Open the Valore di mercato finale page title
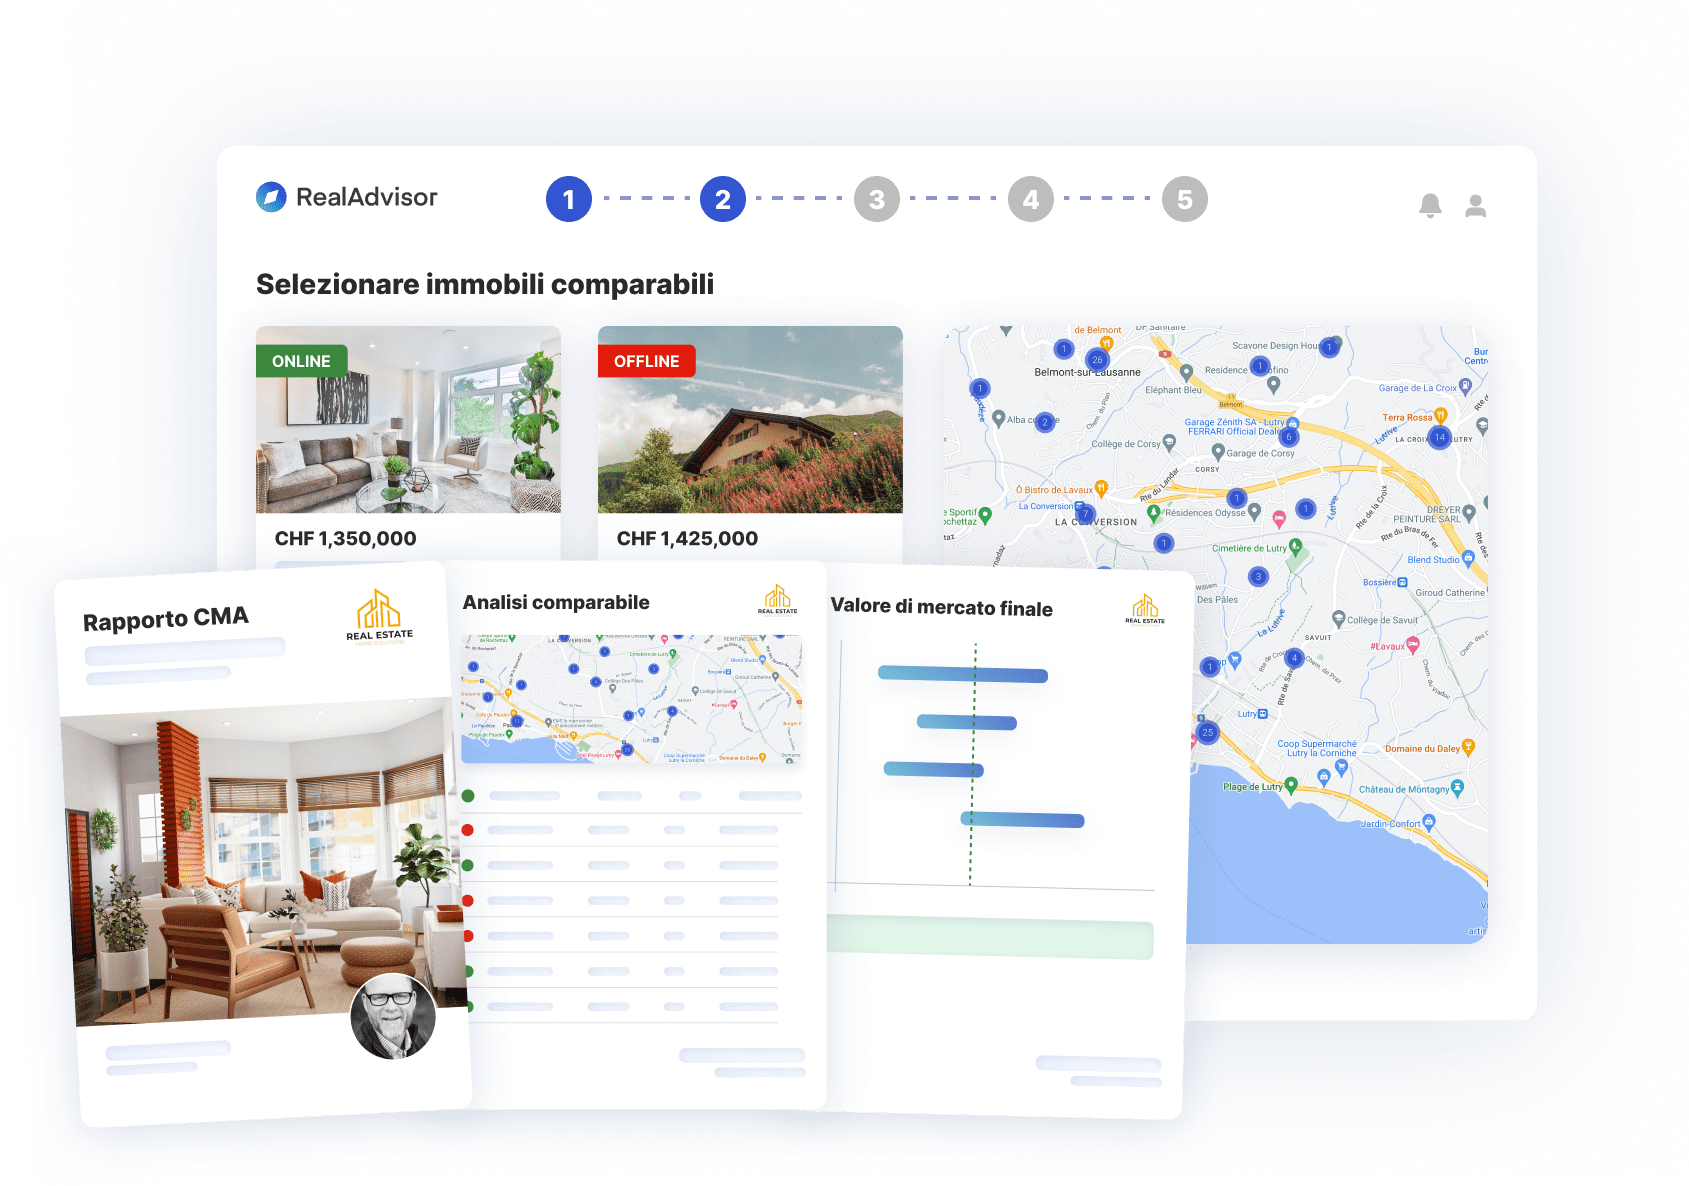Image resolution: width=1689 pixels, height=1186 pixels. pyautogui.click(x=941, y=607)
